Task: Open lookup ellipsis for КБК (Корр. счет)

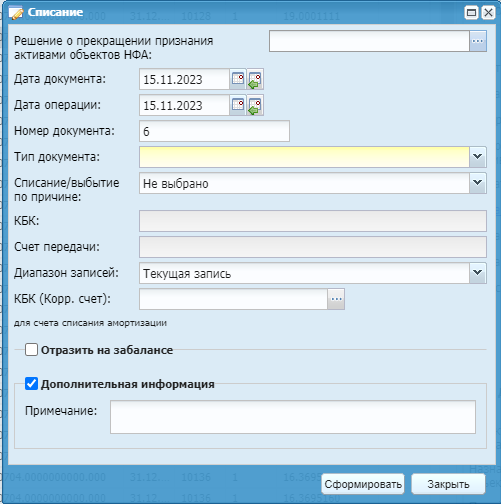Action: point(336,299)
